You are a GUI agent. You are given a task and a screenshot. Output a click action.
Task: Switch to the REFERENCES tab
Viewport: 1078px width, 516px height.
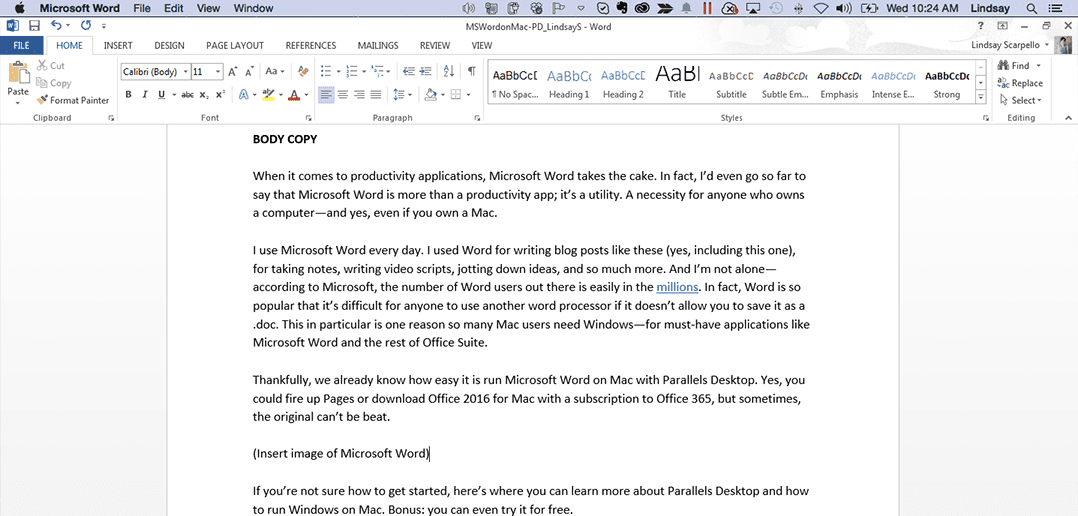311,46
